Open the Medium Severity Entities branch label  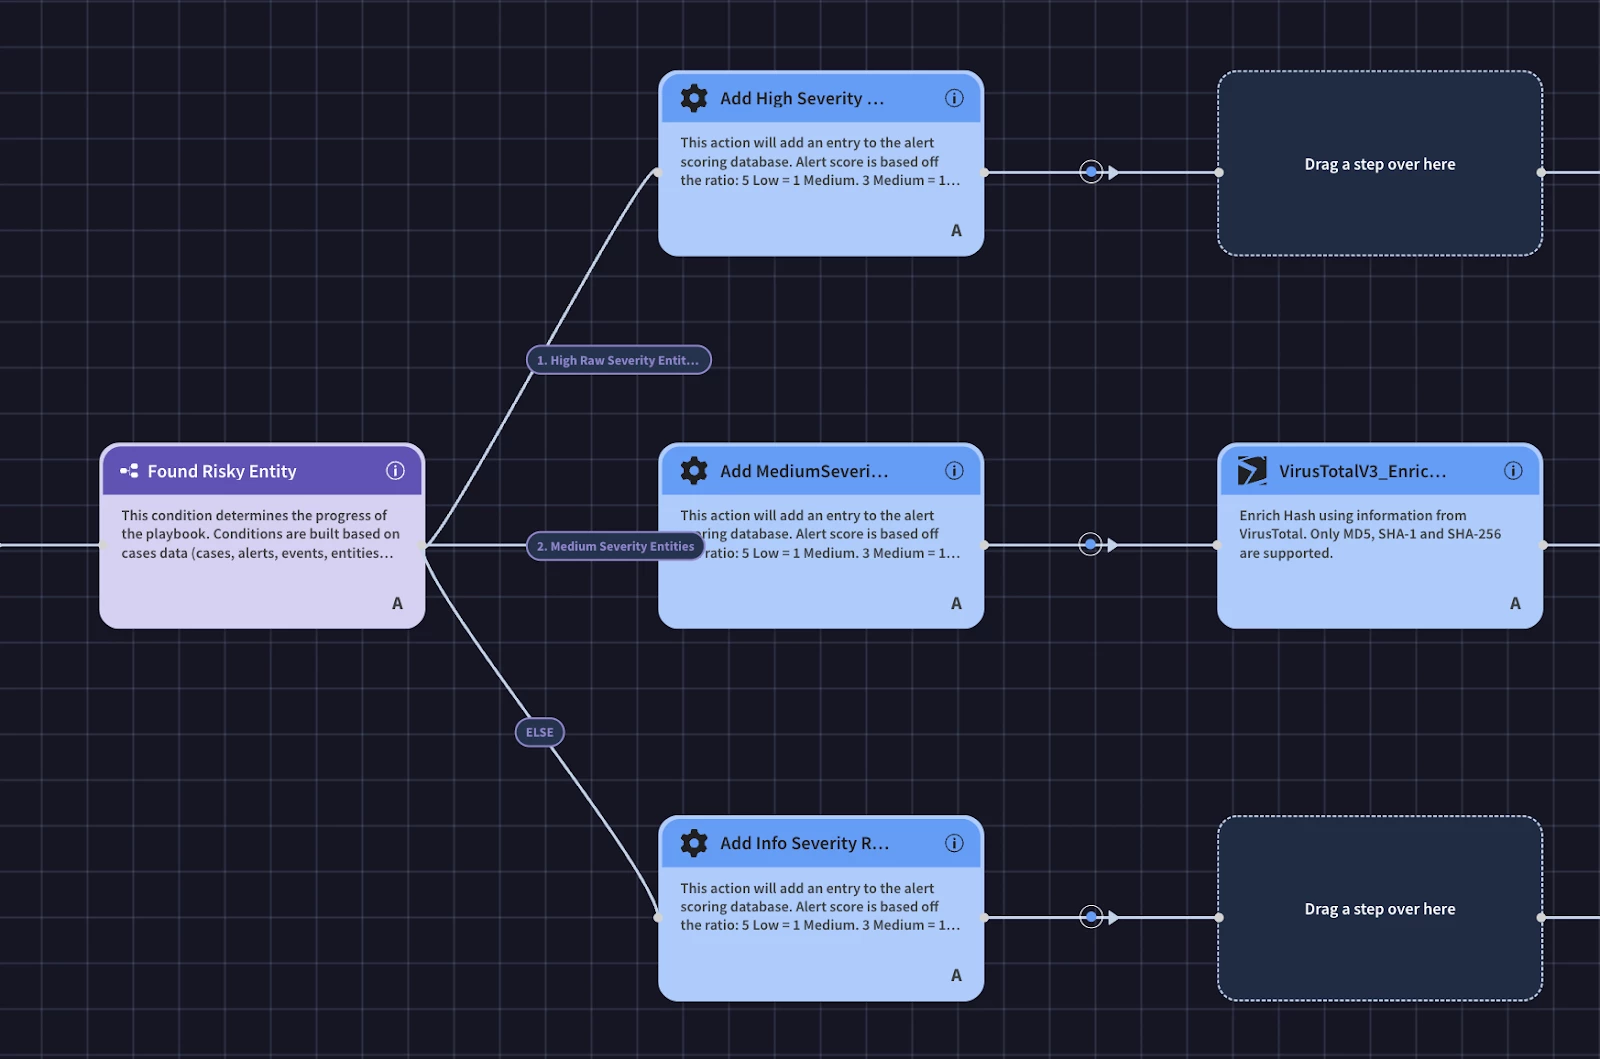pyautogui.click(x=614, y=546)
